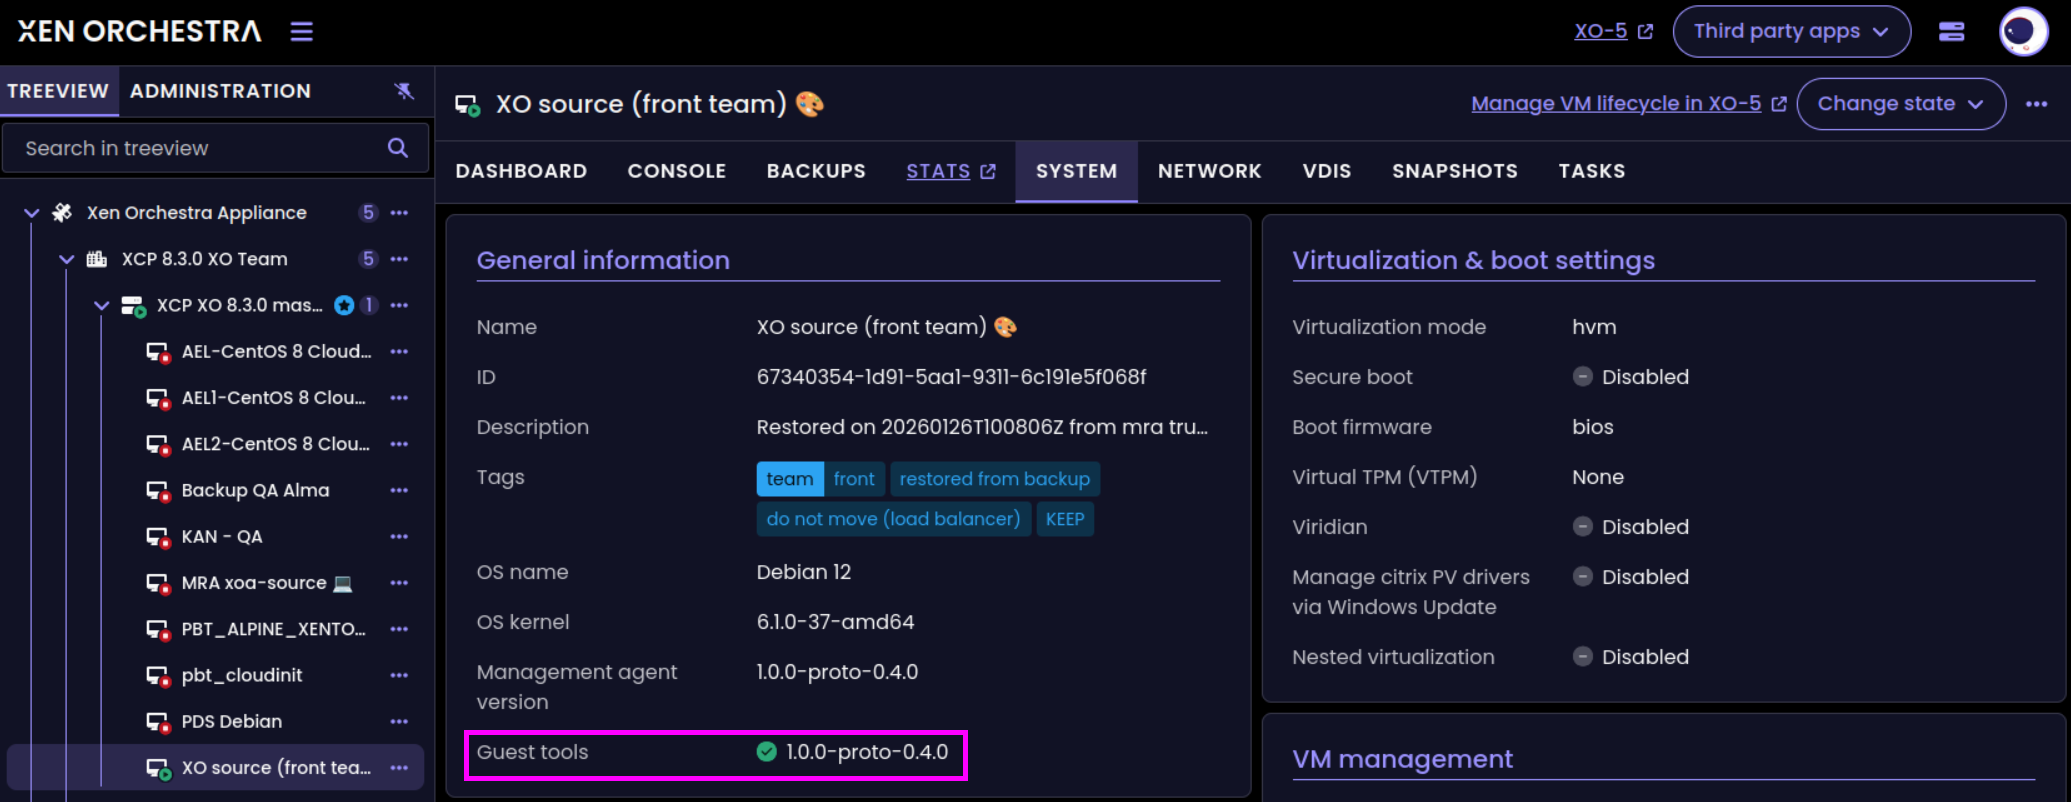
Task: Open options for XCP 8.3.0 XO Team row
Action: 399,259
